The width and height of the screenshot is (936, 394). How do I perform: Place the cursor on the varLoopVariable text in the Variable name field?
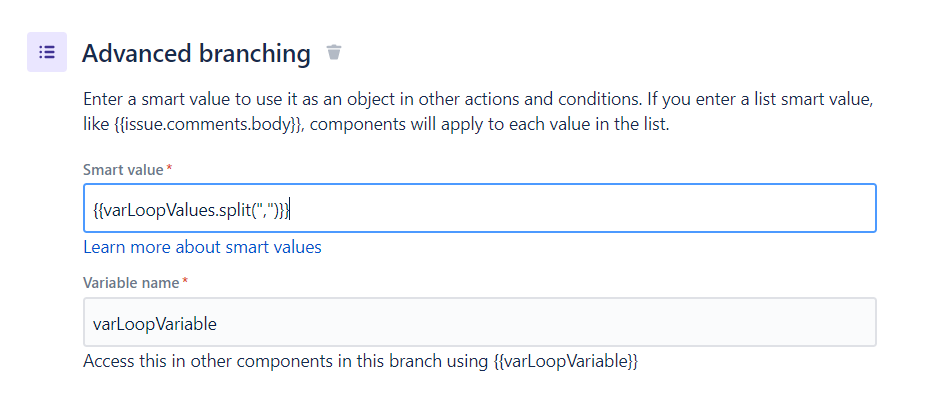pyautogui.click(x=155, y=324)
